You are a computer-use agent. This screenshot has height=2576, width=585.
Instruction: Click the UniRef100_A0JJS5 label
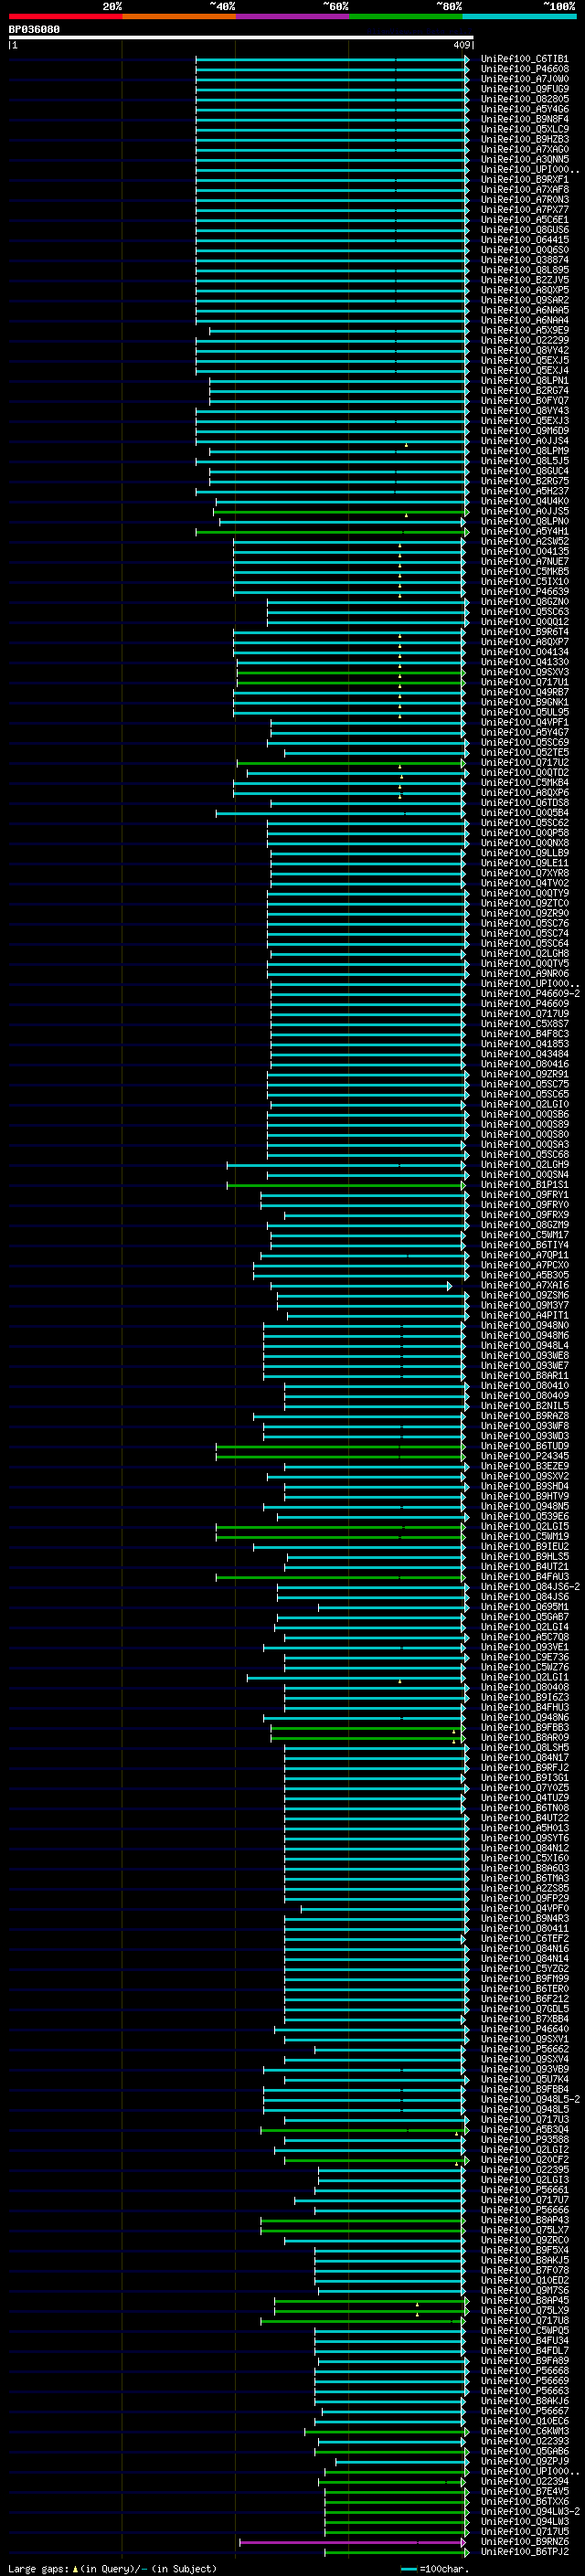click(x=525, y=511)
